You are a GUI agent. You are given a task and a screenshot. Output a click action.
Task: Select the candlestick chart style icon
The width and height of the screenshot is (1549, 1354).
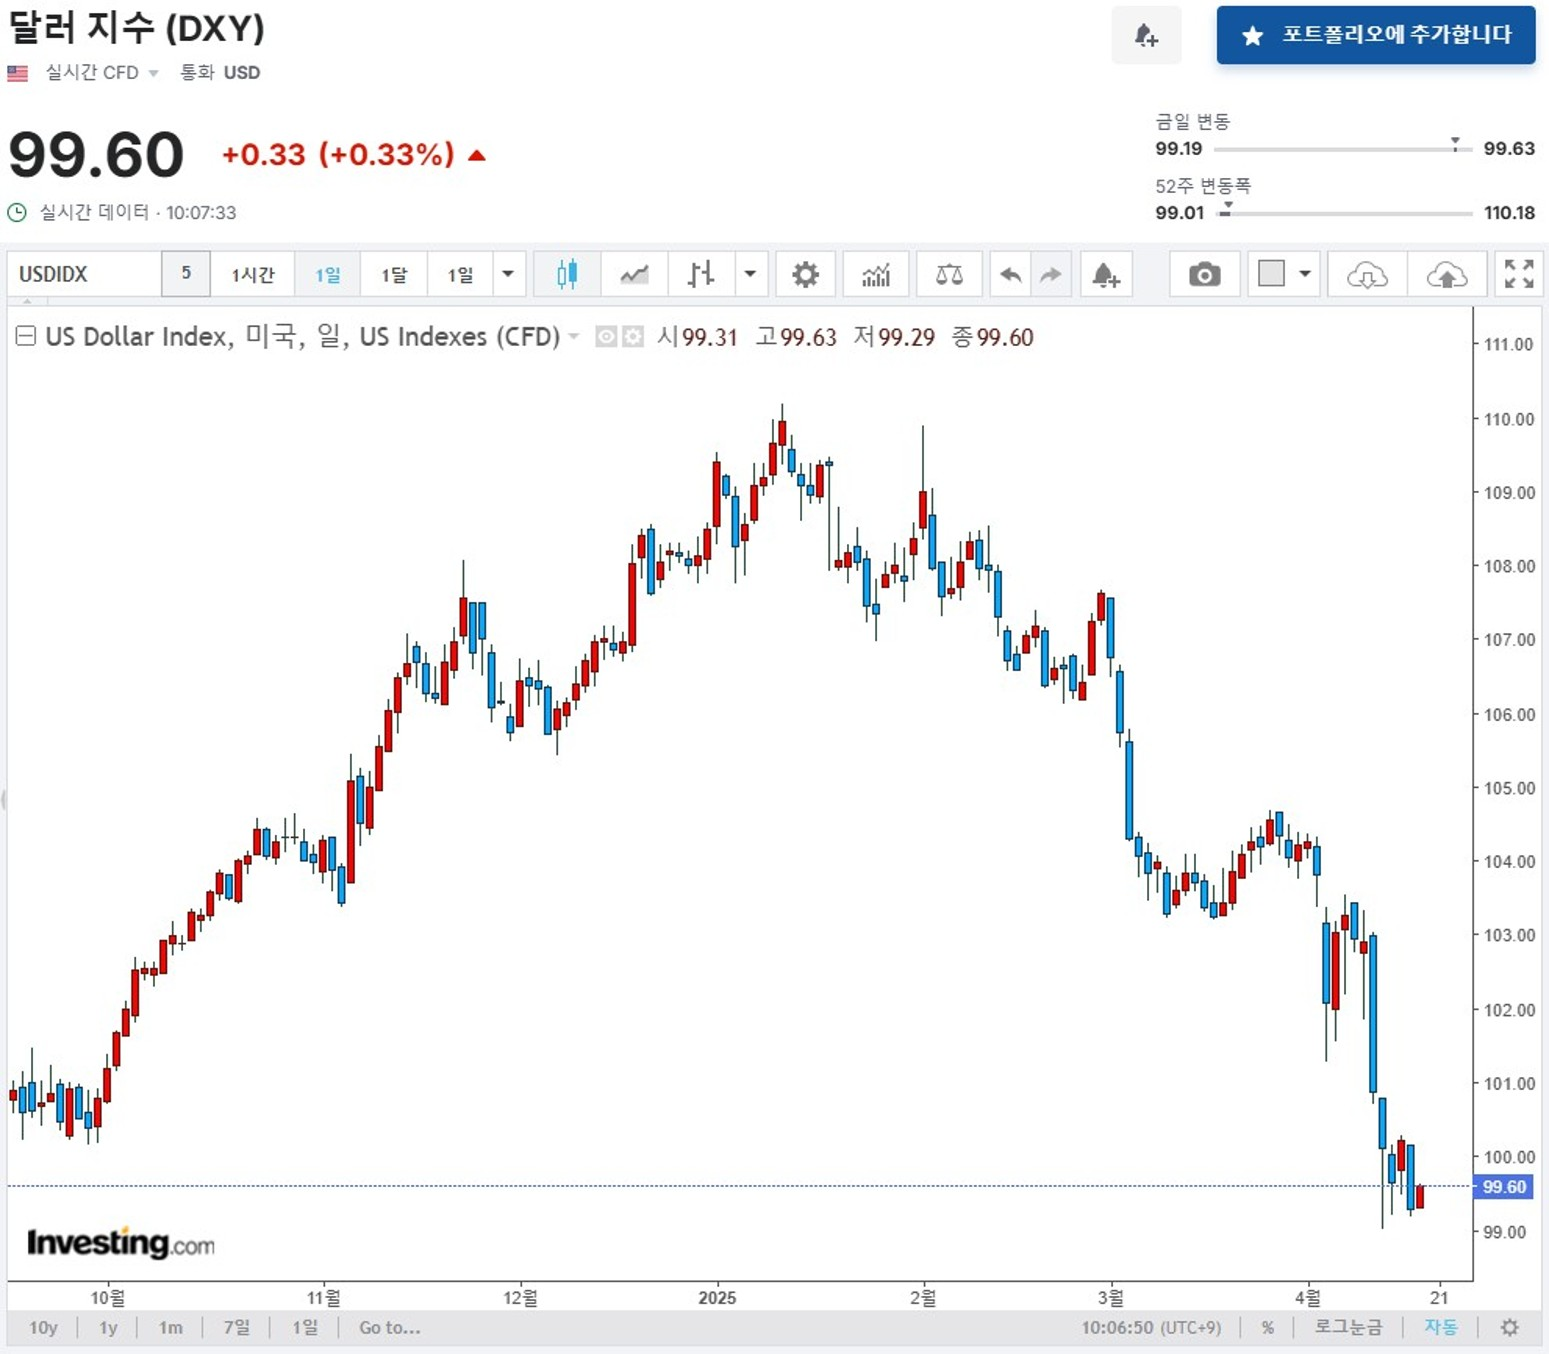click(567, 274)
